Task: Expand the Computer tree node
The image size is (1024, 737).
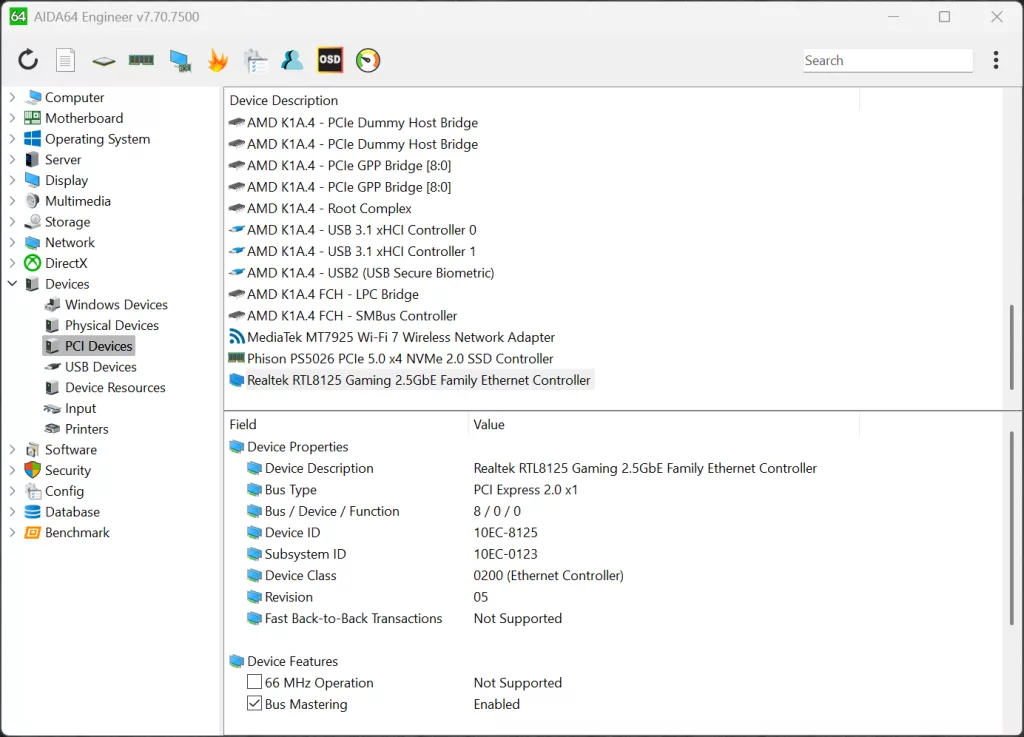Action: [12, 97]
